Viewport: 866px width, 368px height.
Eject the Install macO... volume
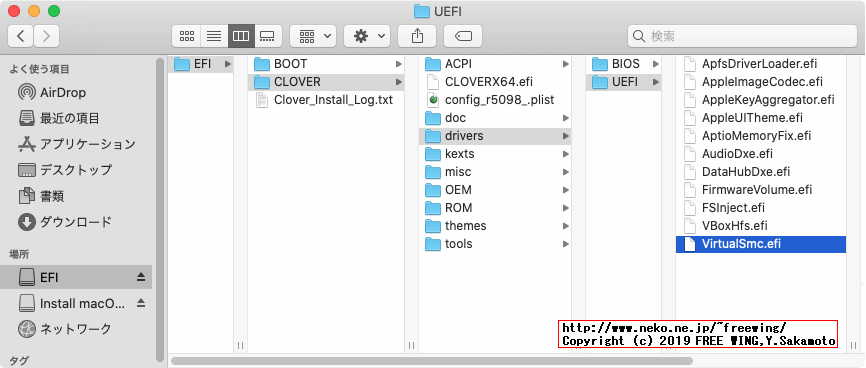click(x=141, y=303)
